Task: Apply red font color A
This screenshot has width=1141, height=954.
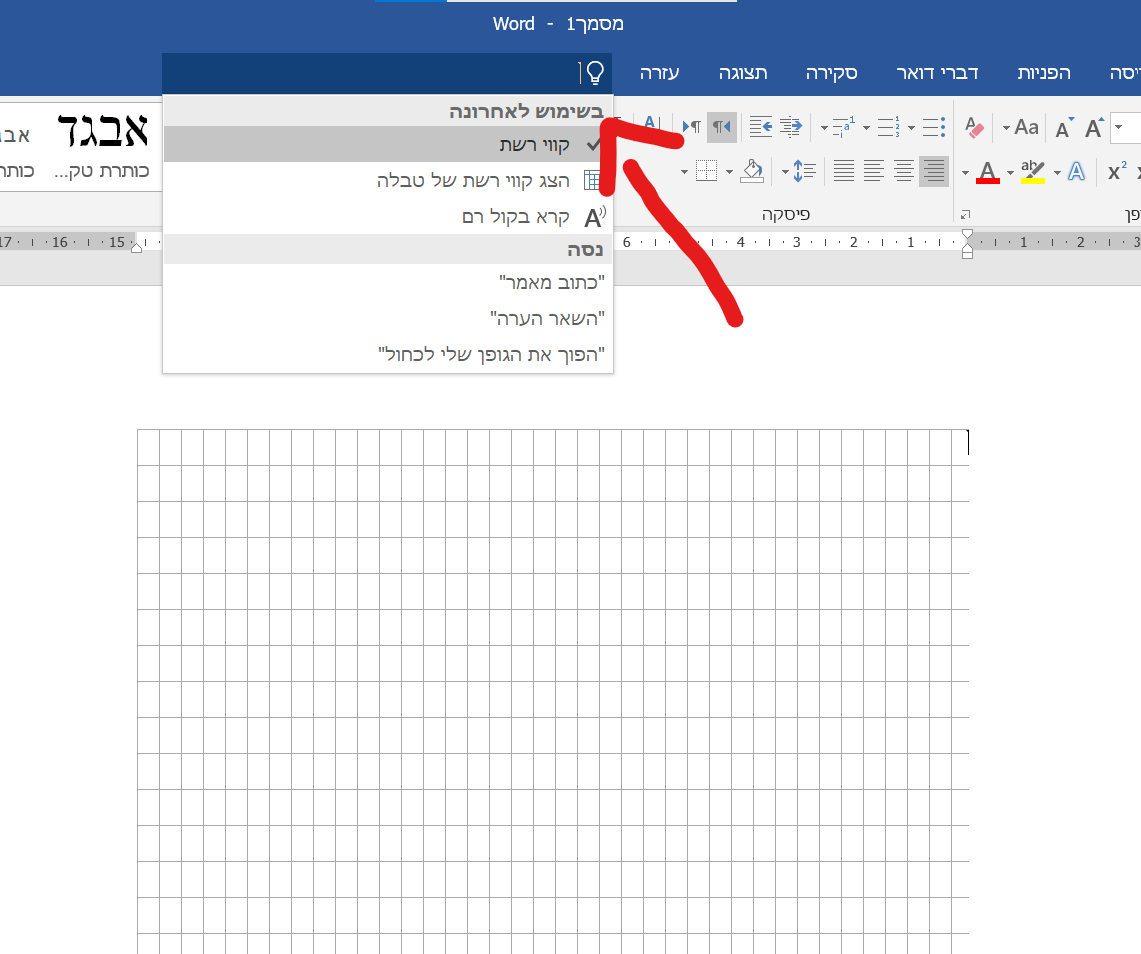Action: [x=987, y=172]
